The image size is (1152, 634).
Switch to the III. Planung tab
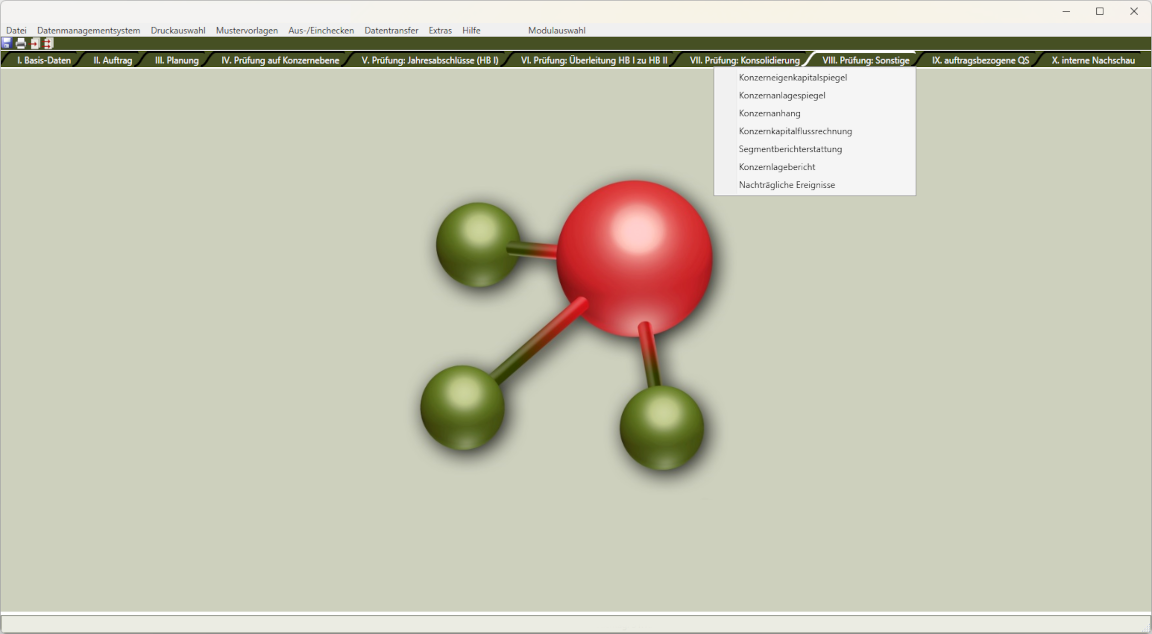point(176,60)
